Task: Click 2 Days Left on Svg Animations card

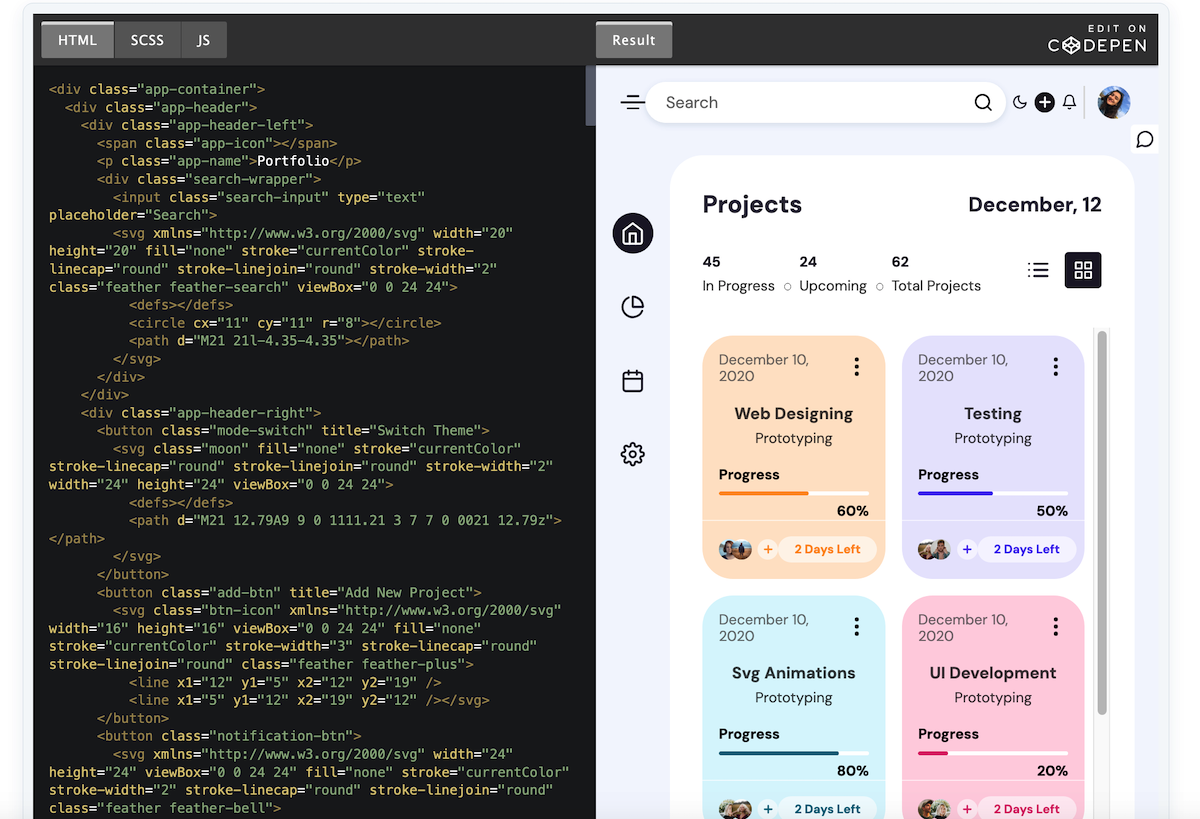Action: [x=827, y=809]
